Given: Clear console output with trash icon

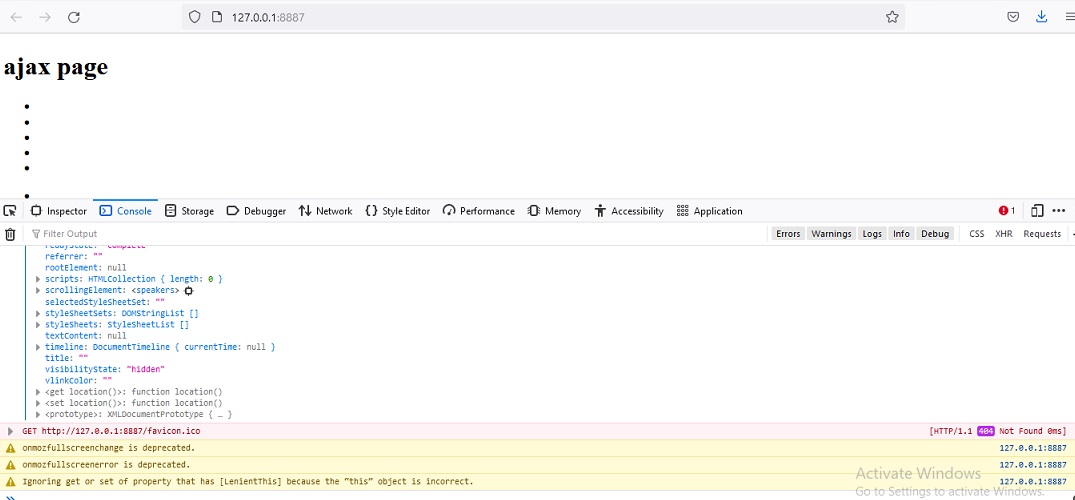Looking at the screenshot, I should 10,234.
